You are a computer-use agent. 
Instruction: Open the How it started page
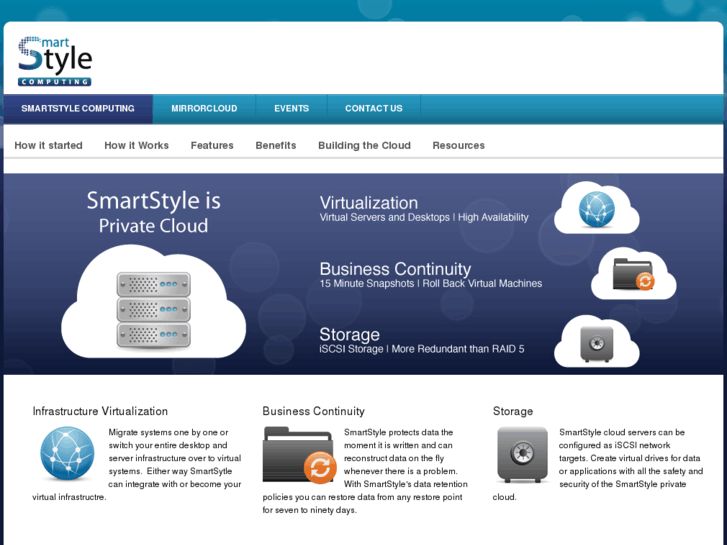click(48, 145)
